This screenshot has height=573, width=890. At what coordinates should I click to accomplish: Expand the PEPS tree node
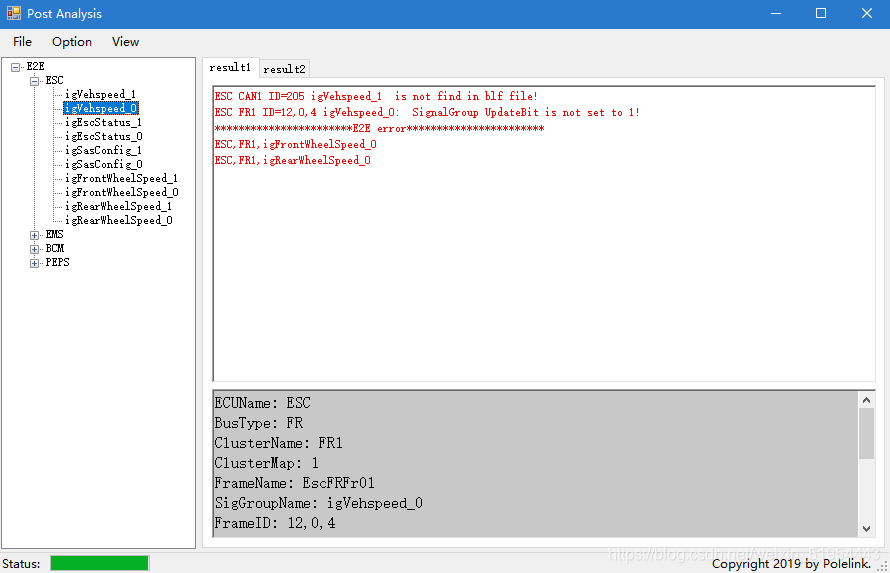[x=35, y=263]
